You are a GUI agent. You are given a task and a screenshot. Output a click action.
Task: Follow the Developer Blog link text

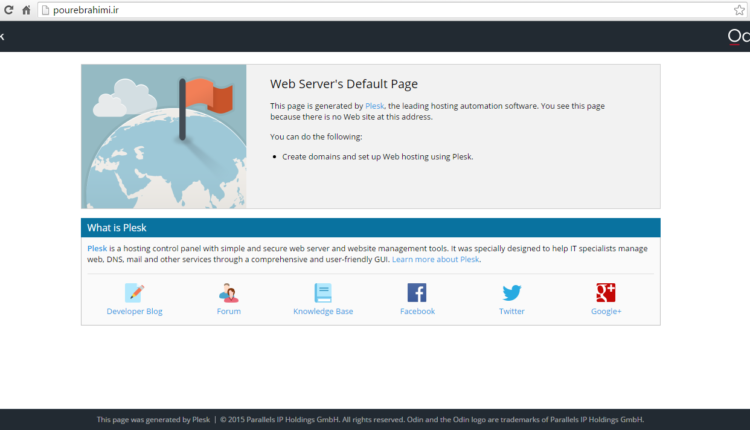[x=134, y=311]
